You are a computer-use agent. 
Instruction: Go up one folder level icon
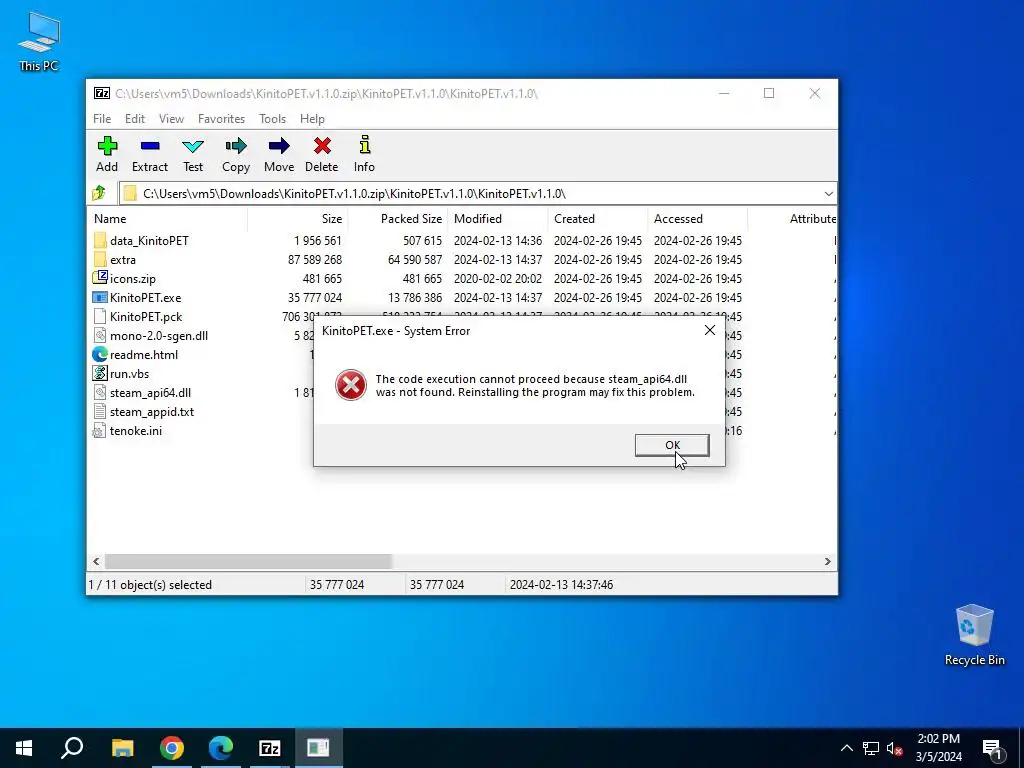coord(99,193)
